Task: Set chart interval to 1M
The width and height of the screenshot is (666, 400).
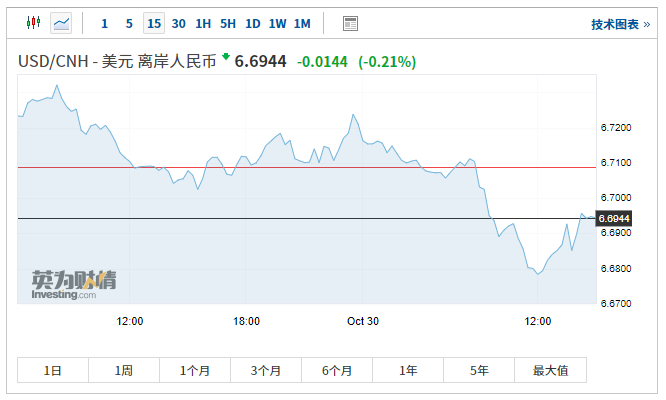Action: click(302, 23)
